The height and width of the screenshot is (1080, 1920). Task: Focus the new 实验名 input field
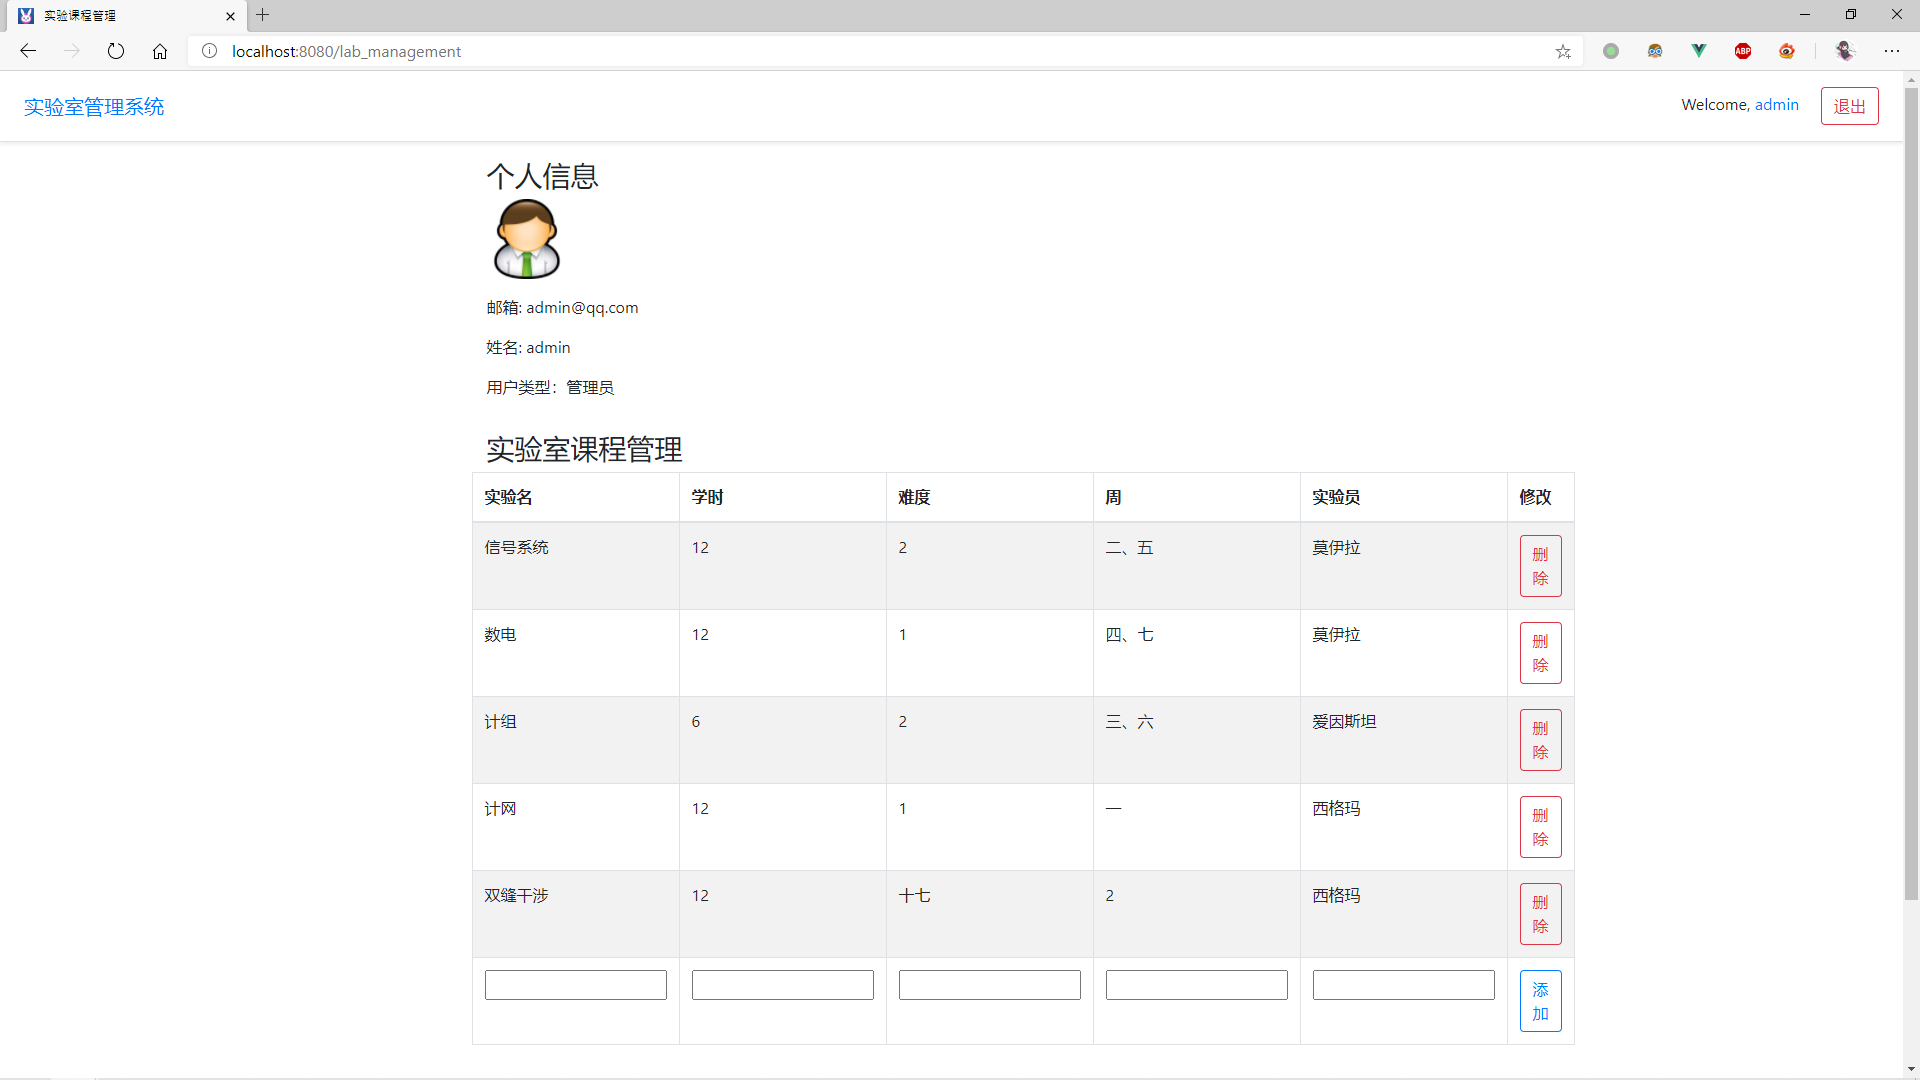point(576,985)
